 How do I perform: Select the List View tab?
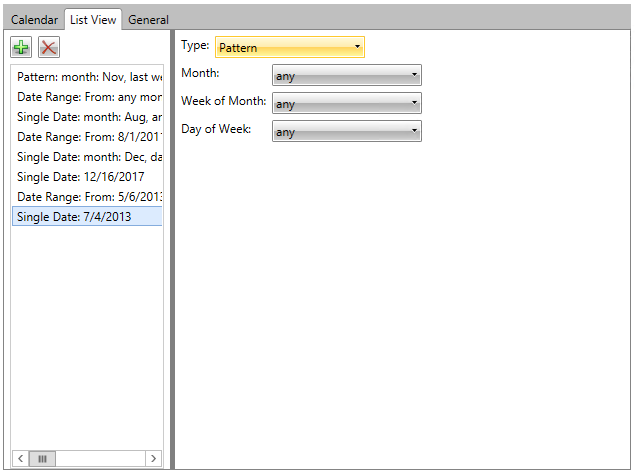(93, 20)
